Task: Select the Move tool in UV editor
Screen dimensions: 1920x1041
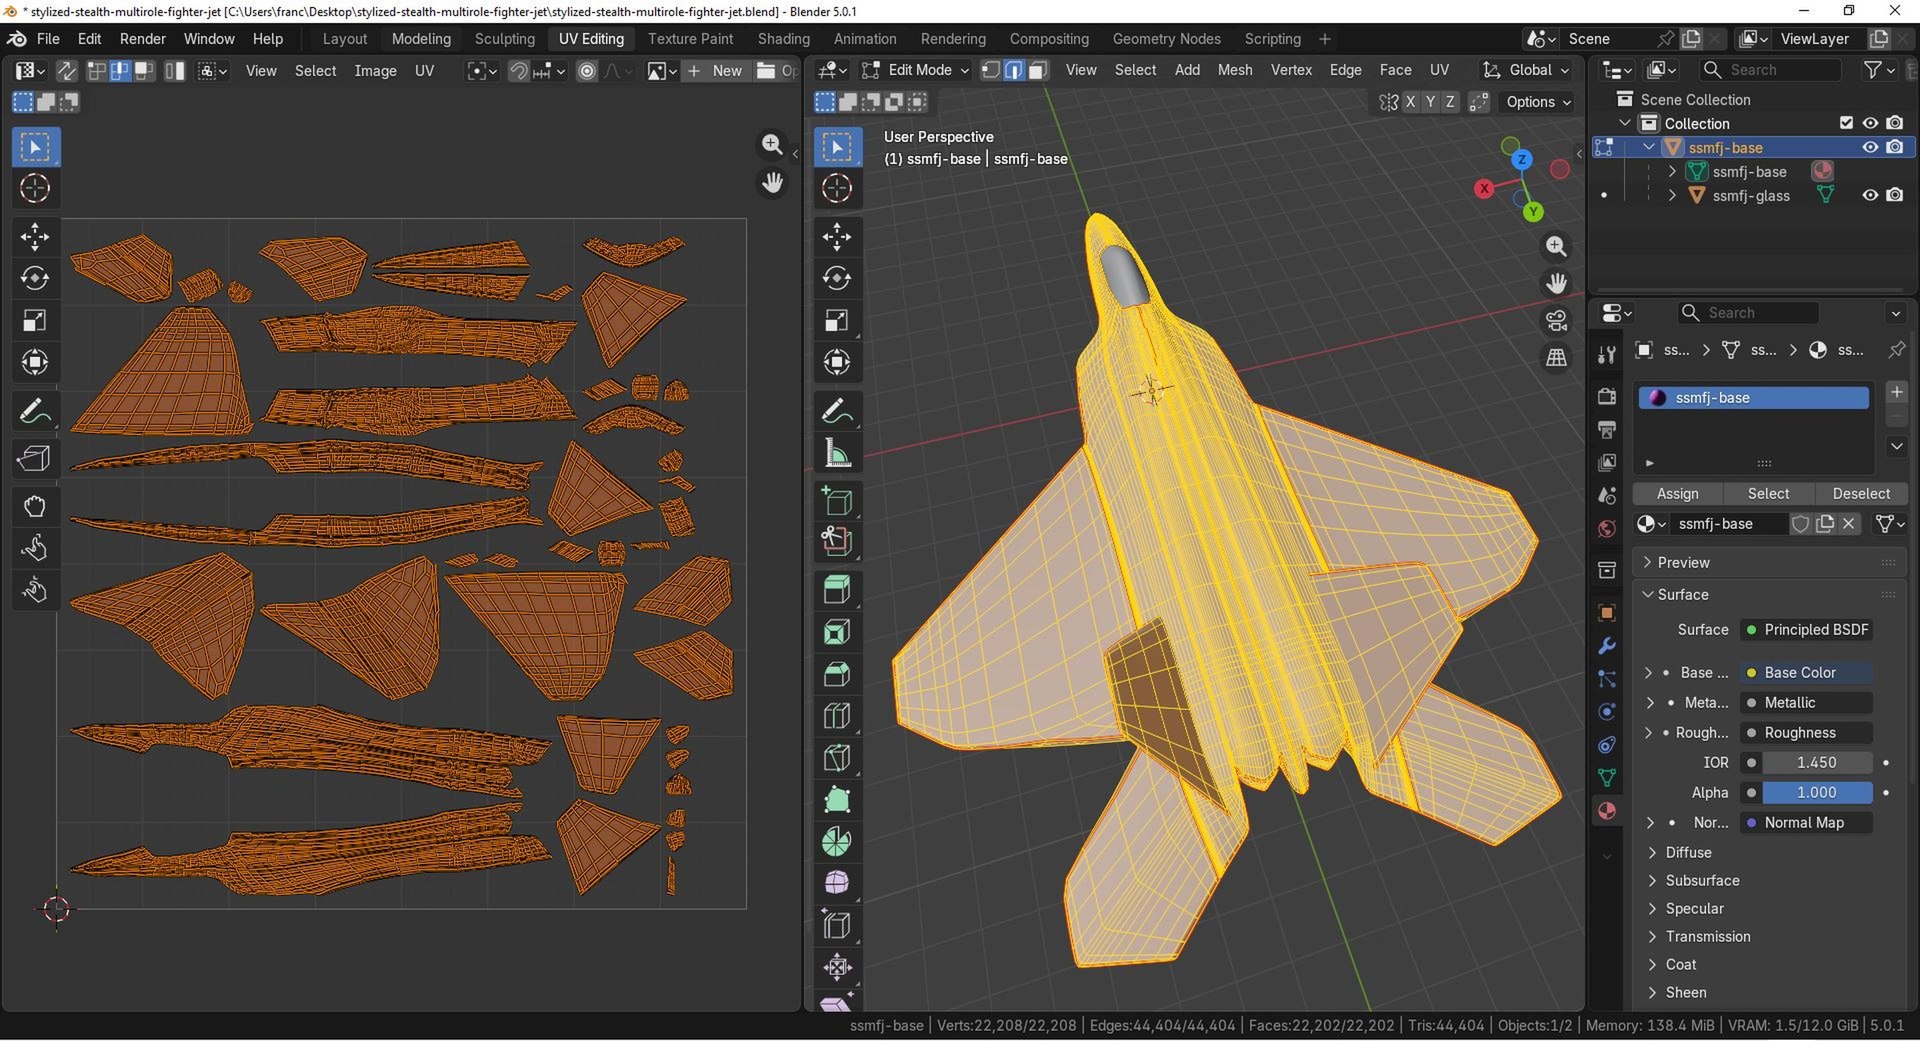Action: [x=35, y=237]
